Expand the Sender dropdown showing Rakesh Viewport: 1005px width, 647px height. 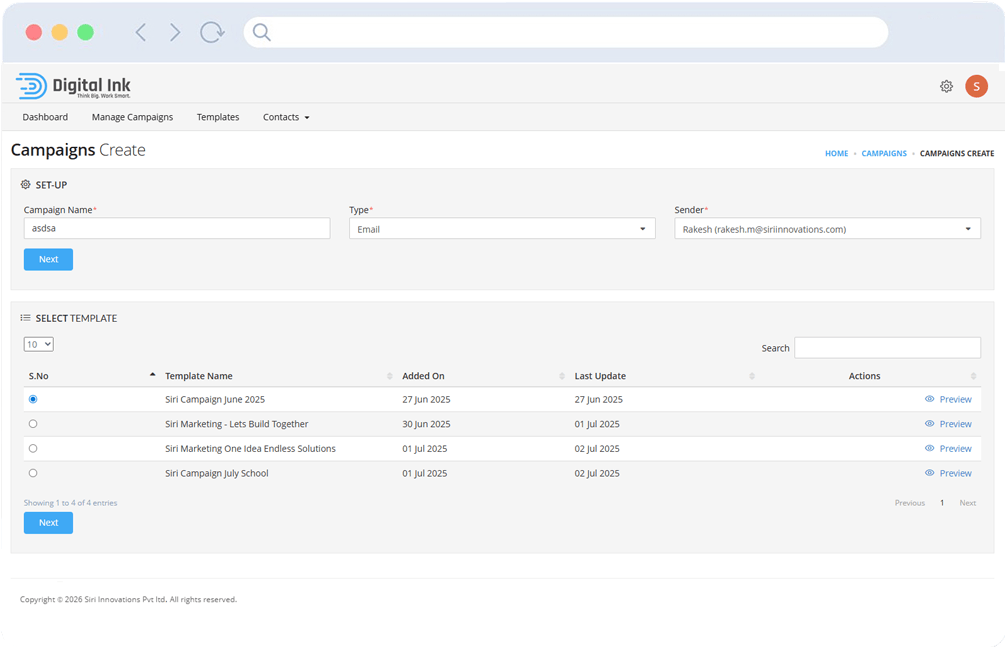[x=827, y=229]
